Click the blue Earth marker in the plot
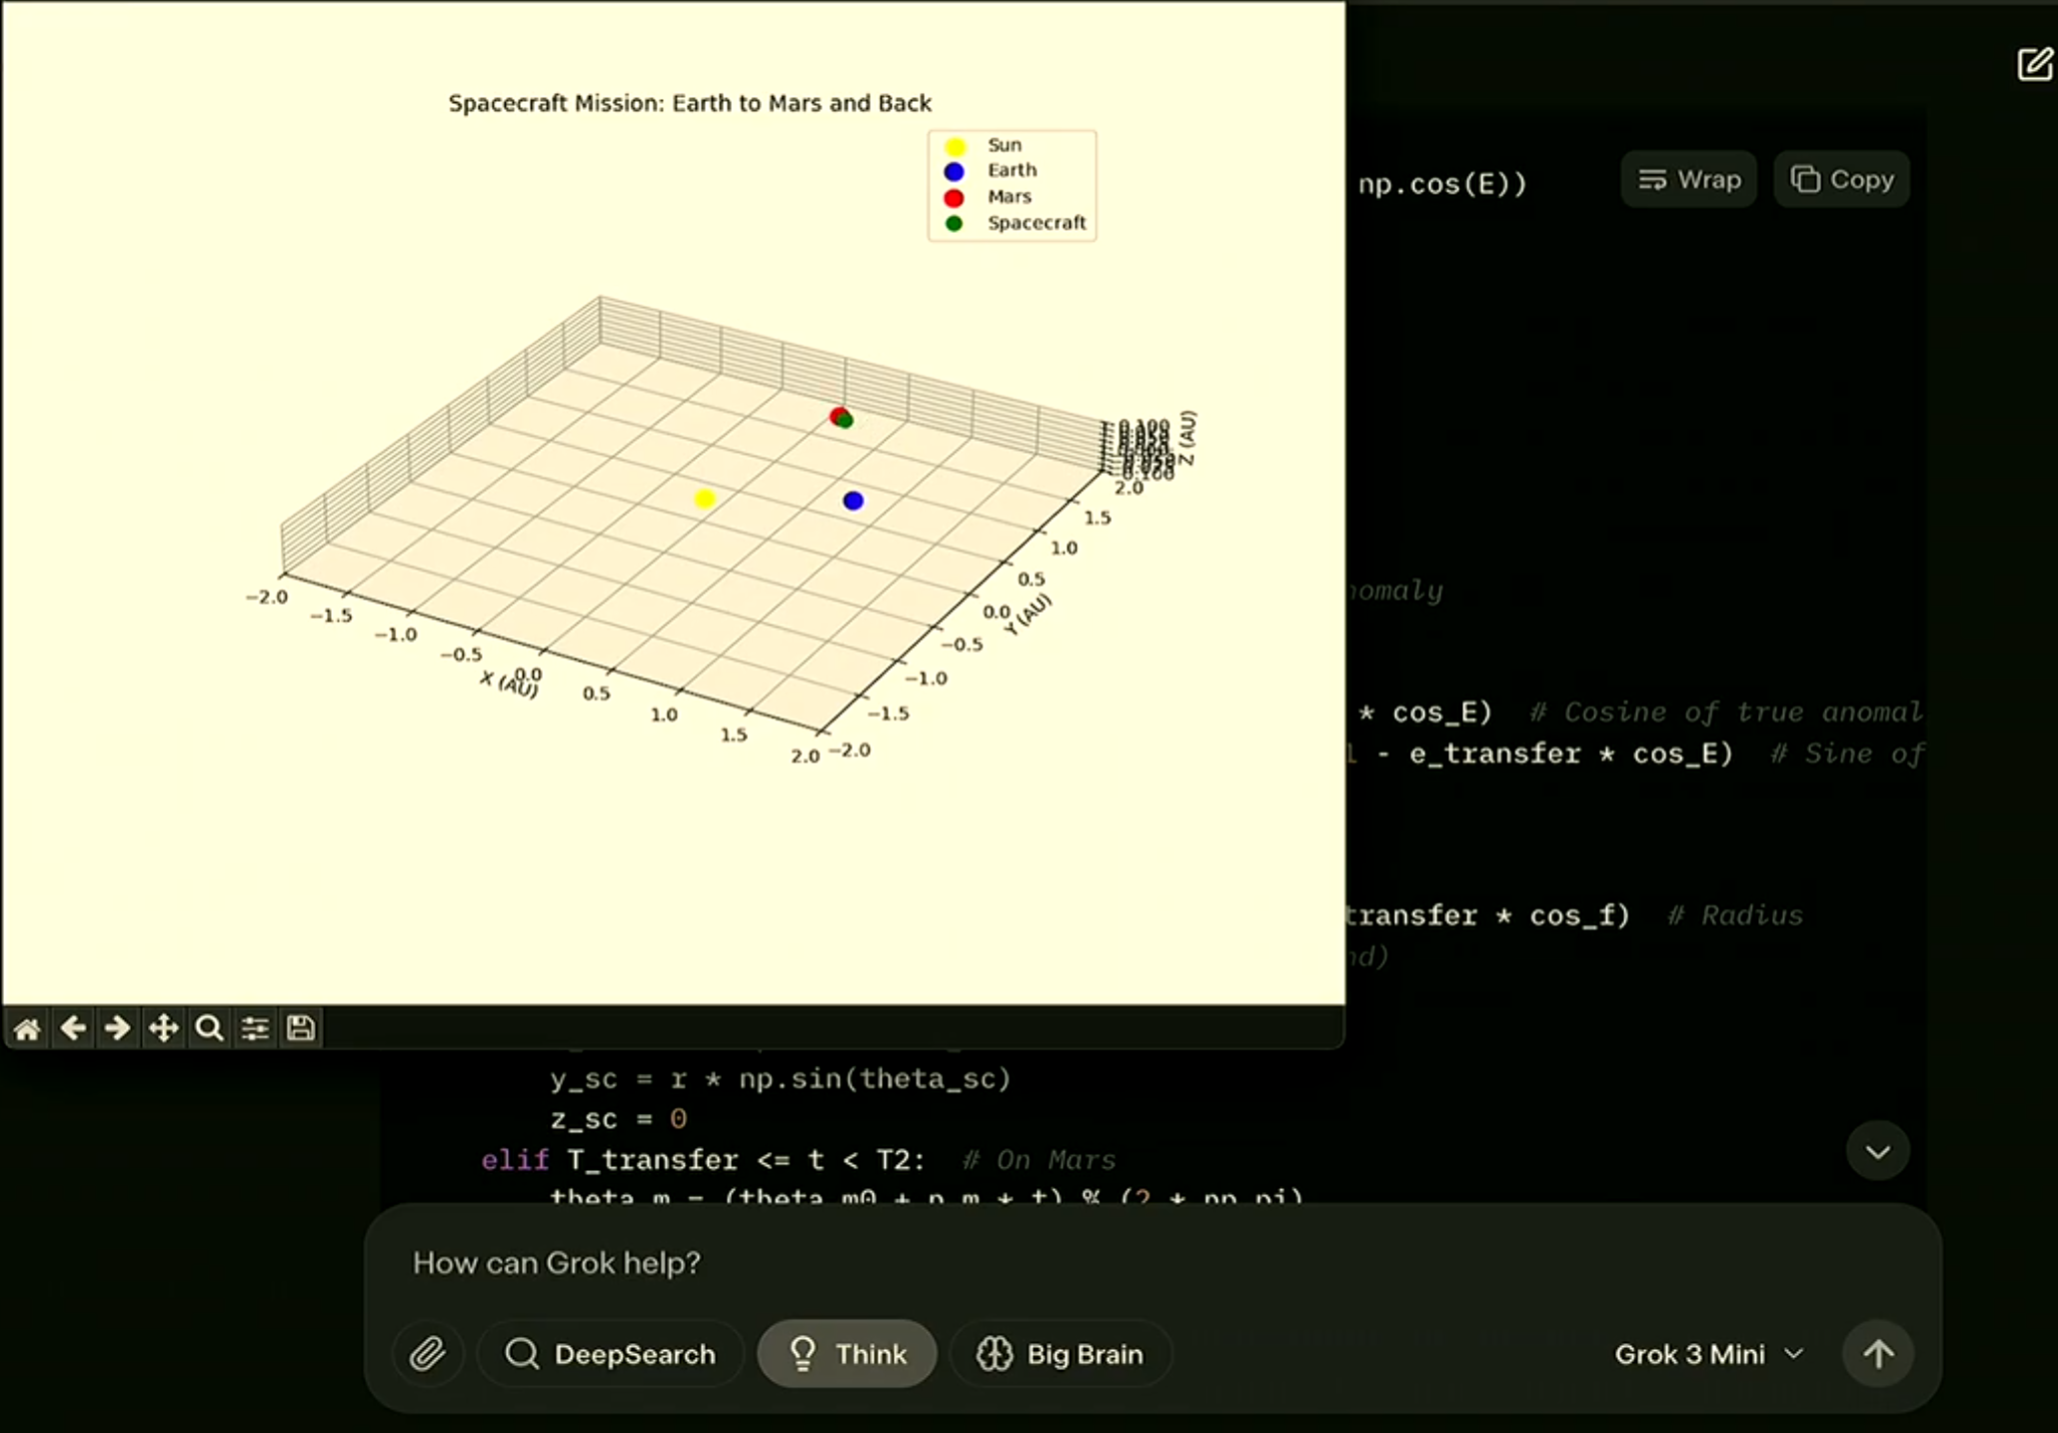This screenshot has width=2058, height=1433. pyautogui.click(x=853, y=501)
